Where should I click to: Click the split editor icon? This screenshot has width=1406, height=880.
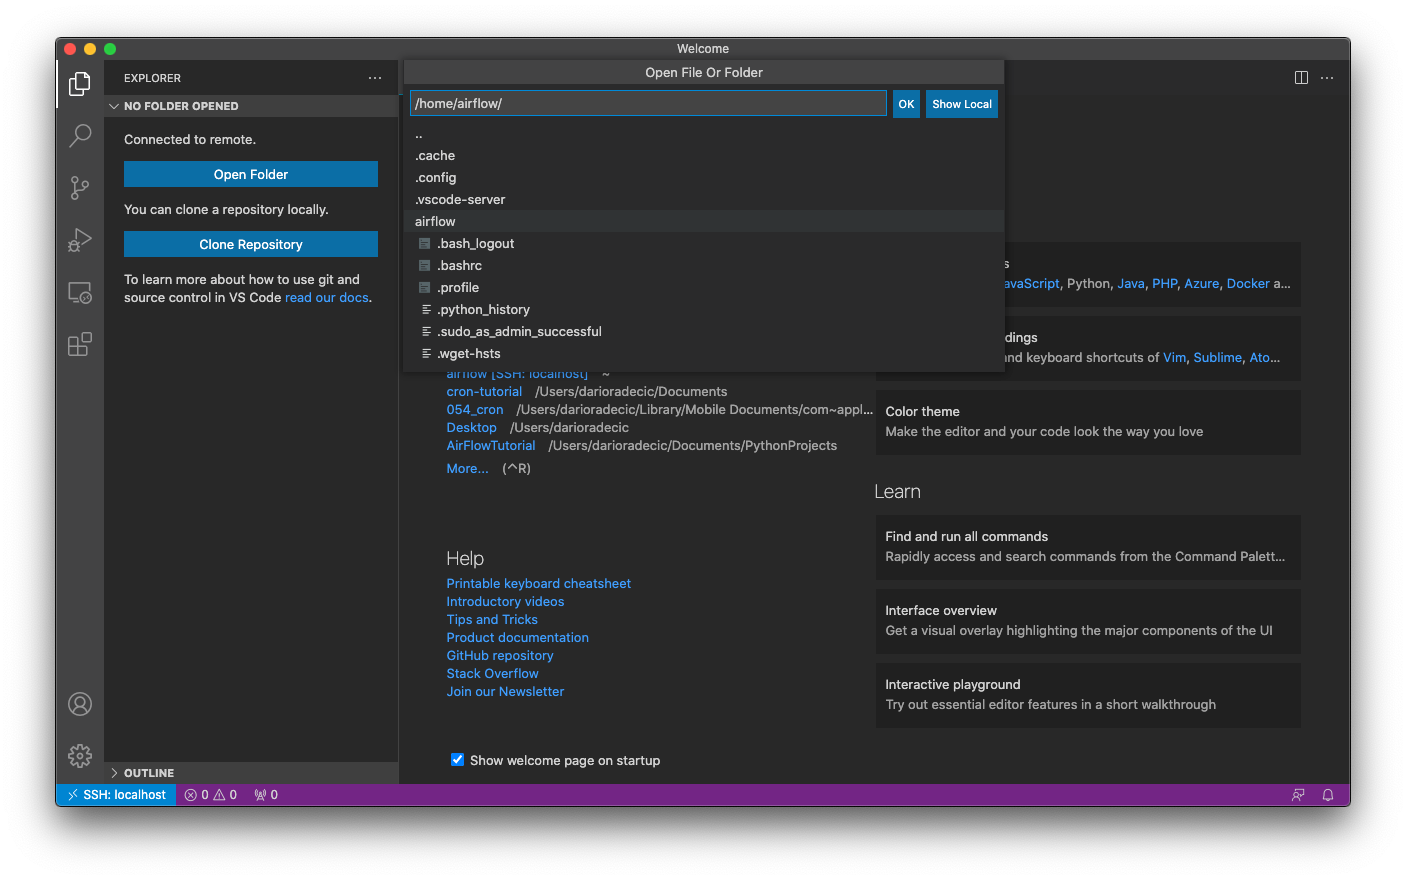[x=1301, y=78]
